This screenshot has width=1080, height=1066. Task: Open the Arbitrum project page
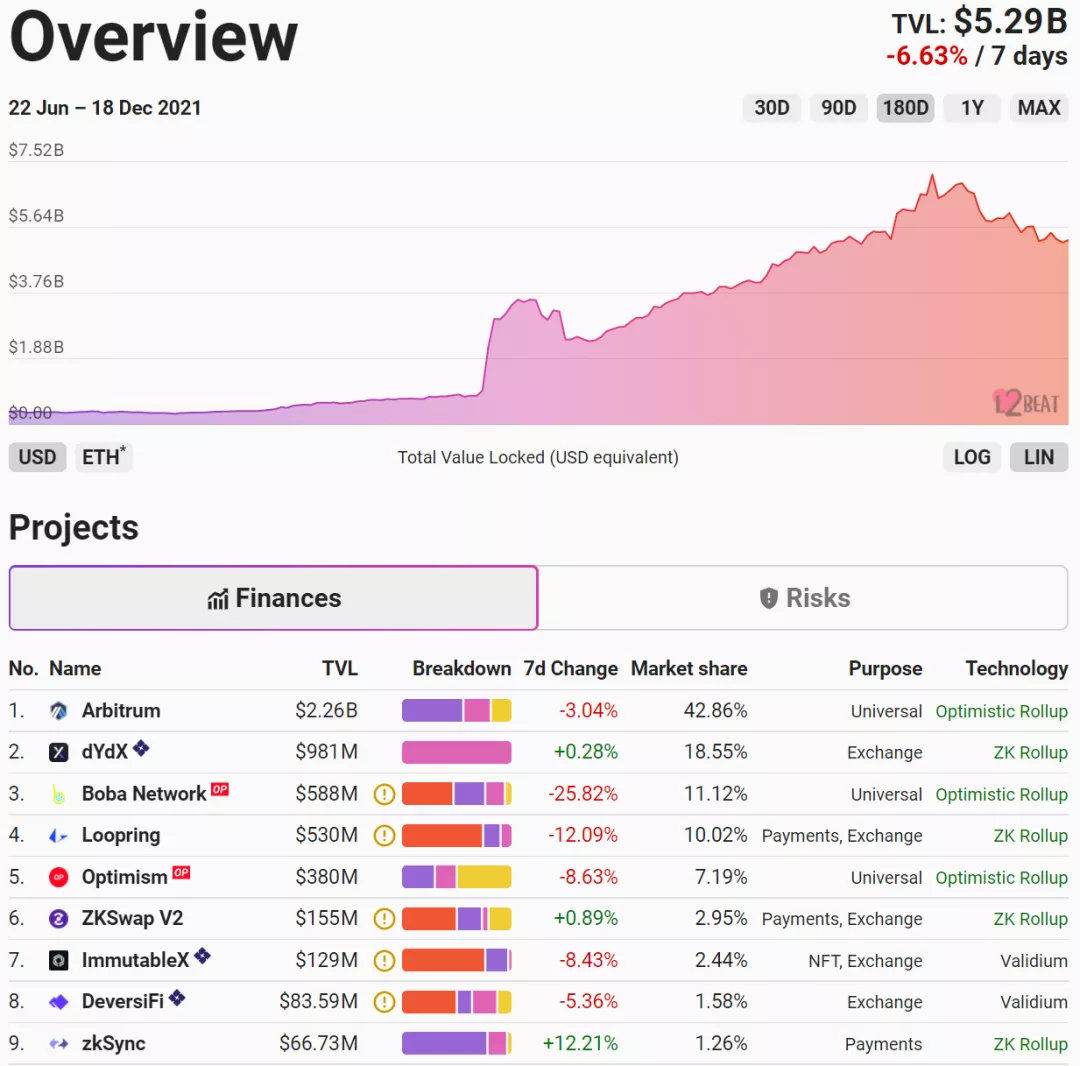pyautogui.click(x=121, y=711)
